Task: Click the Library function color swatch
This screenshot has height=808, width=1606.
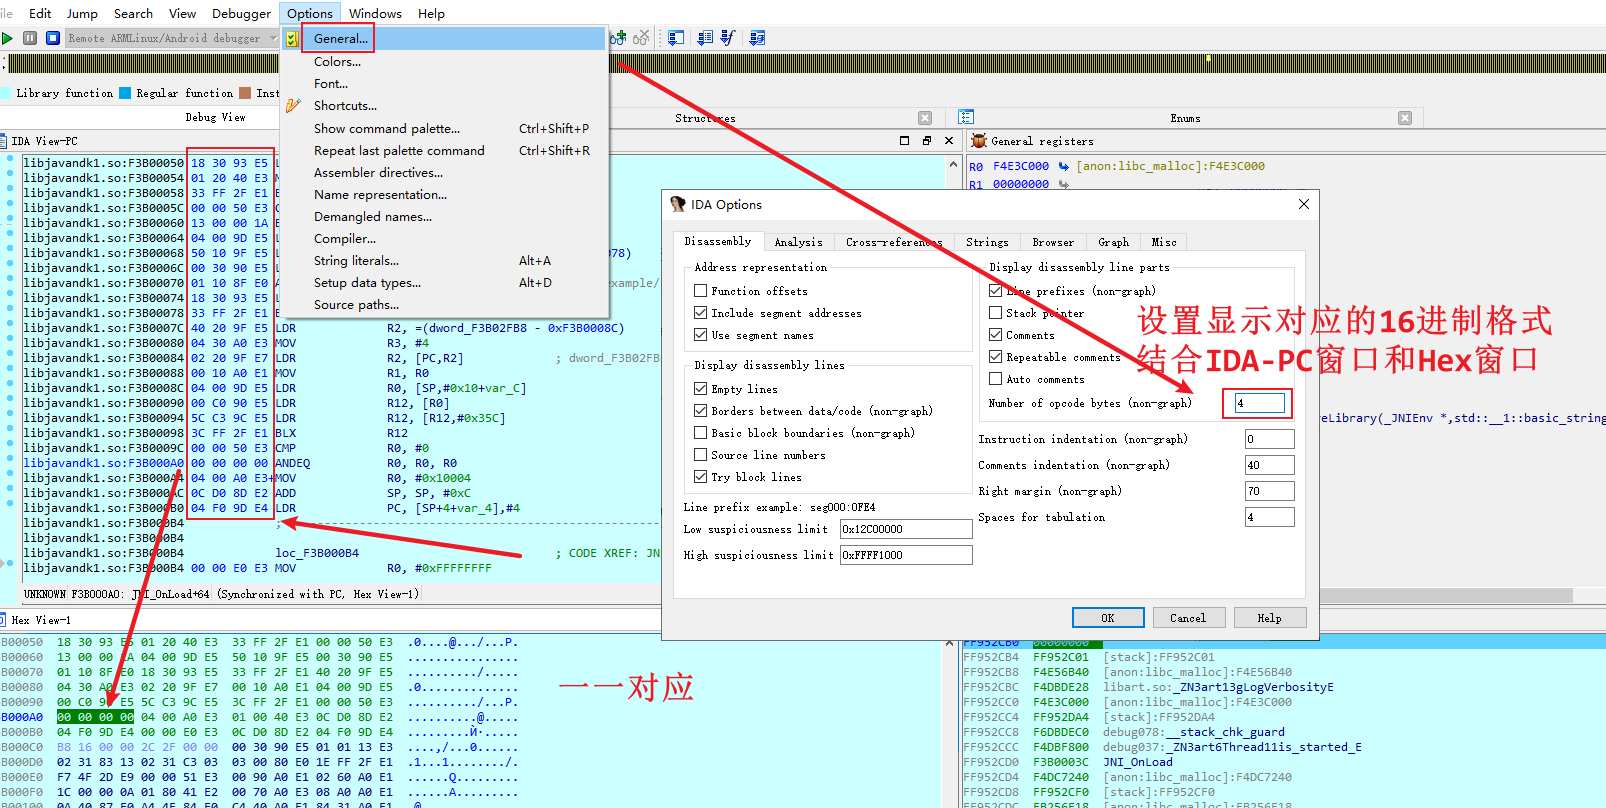Action: tap(5, 93)
